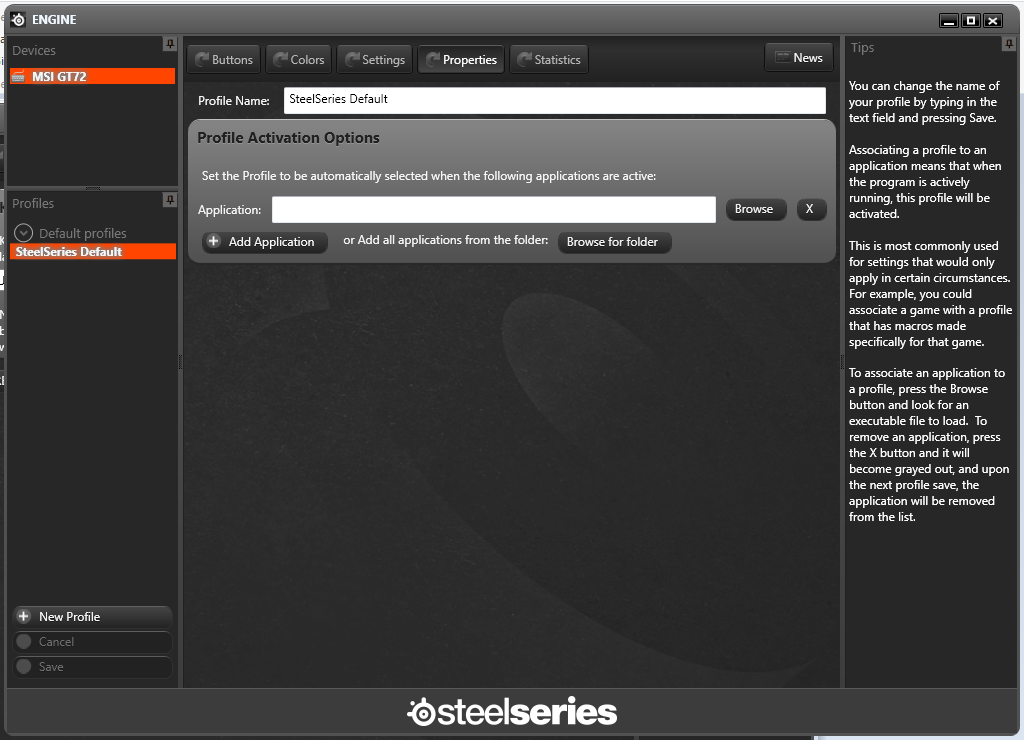Image resolution: width=1024 pixels, height=740 pixels.
Task: Pin the Devices panel
Action: coord(170,44)
